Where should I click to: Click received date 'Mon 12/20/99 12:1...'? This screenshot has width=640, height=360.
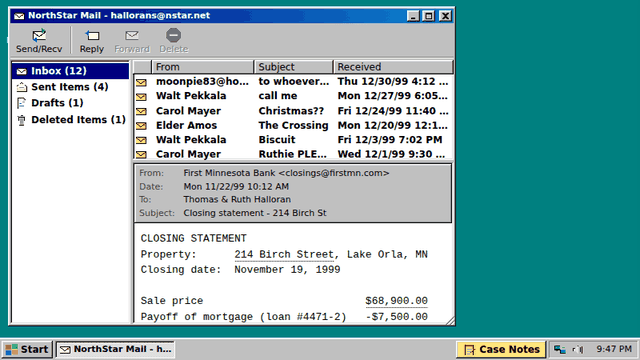[x=393, y=125]
